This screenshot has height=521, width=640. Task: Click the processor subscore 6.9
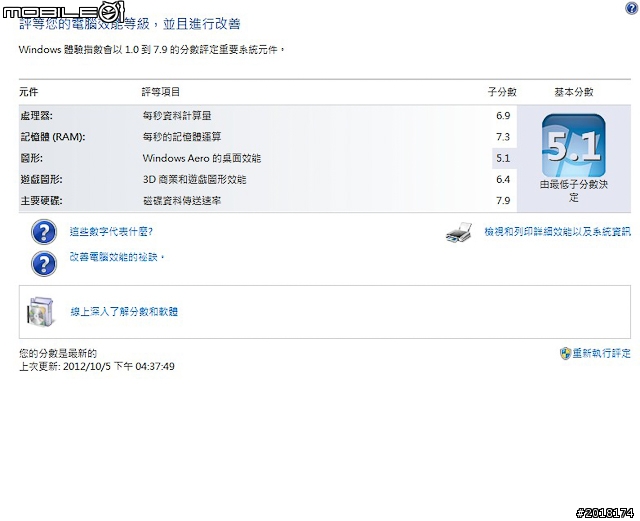[503, 116]
